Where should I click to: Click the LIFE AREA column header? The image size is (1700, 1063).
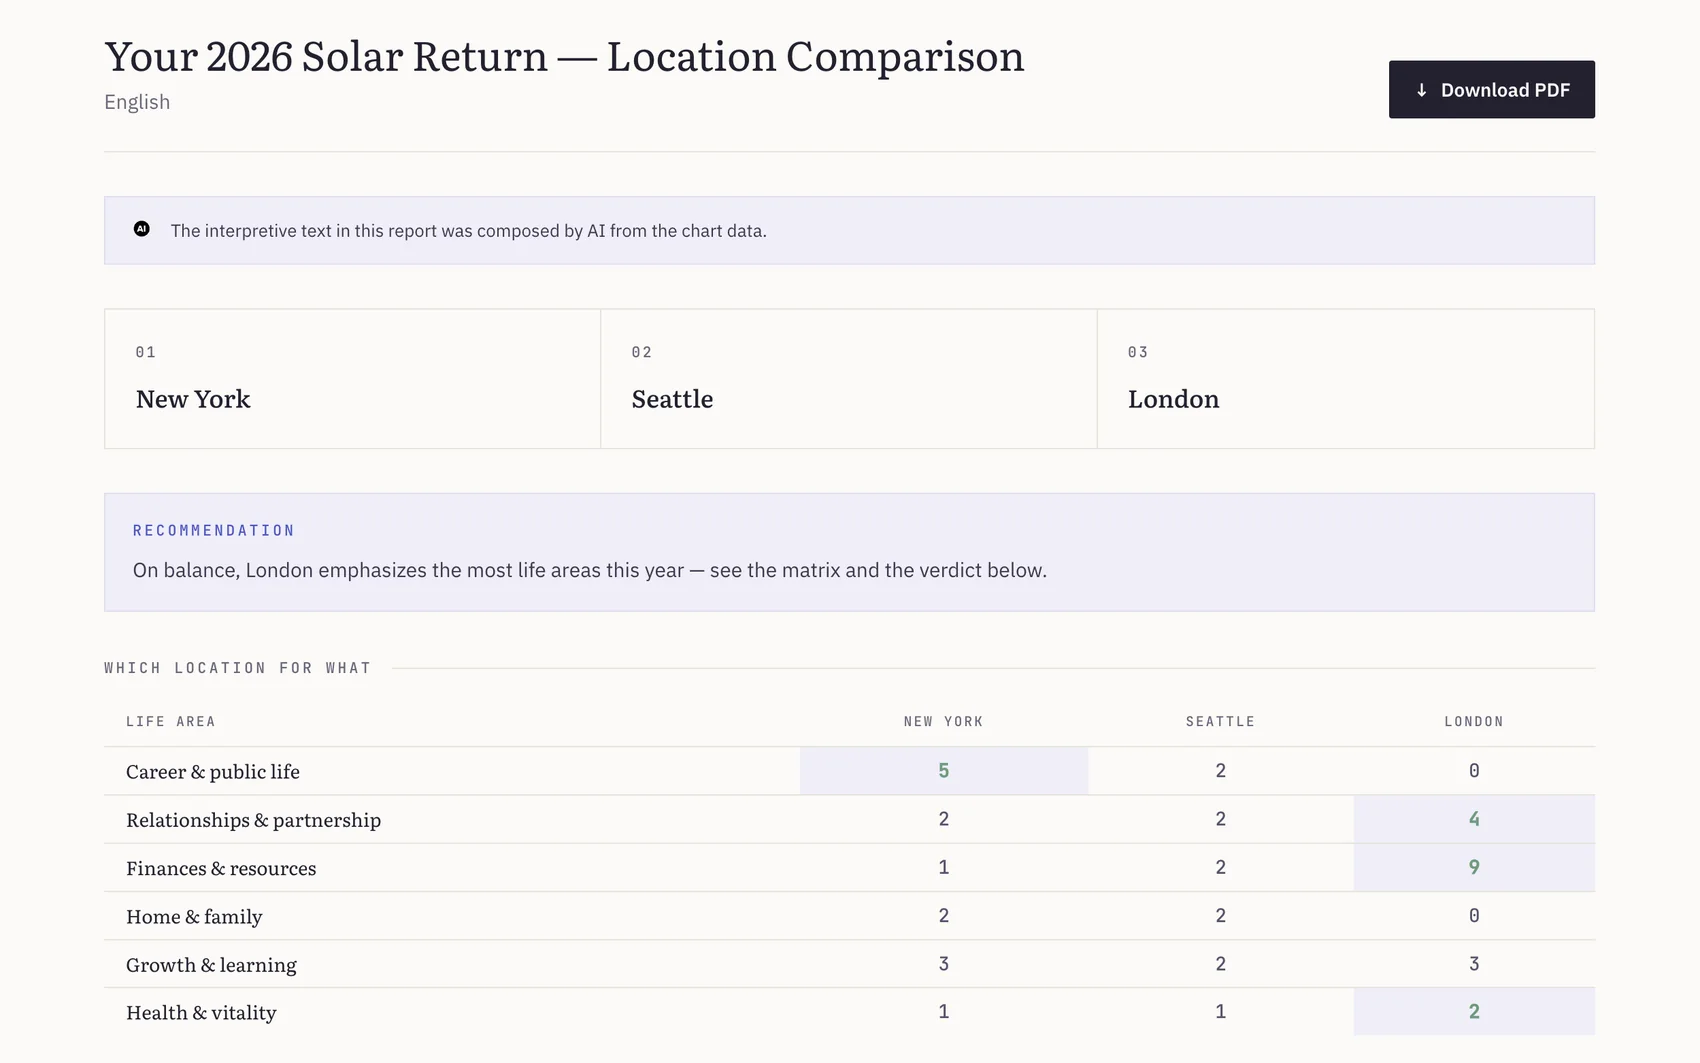(x=171, y=721)
